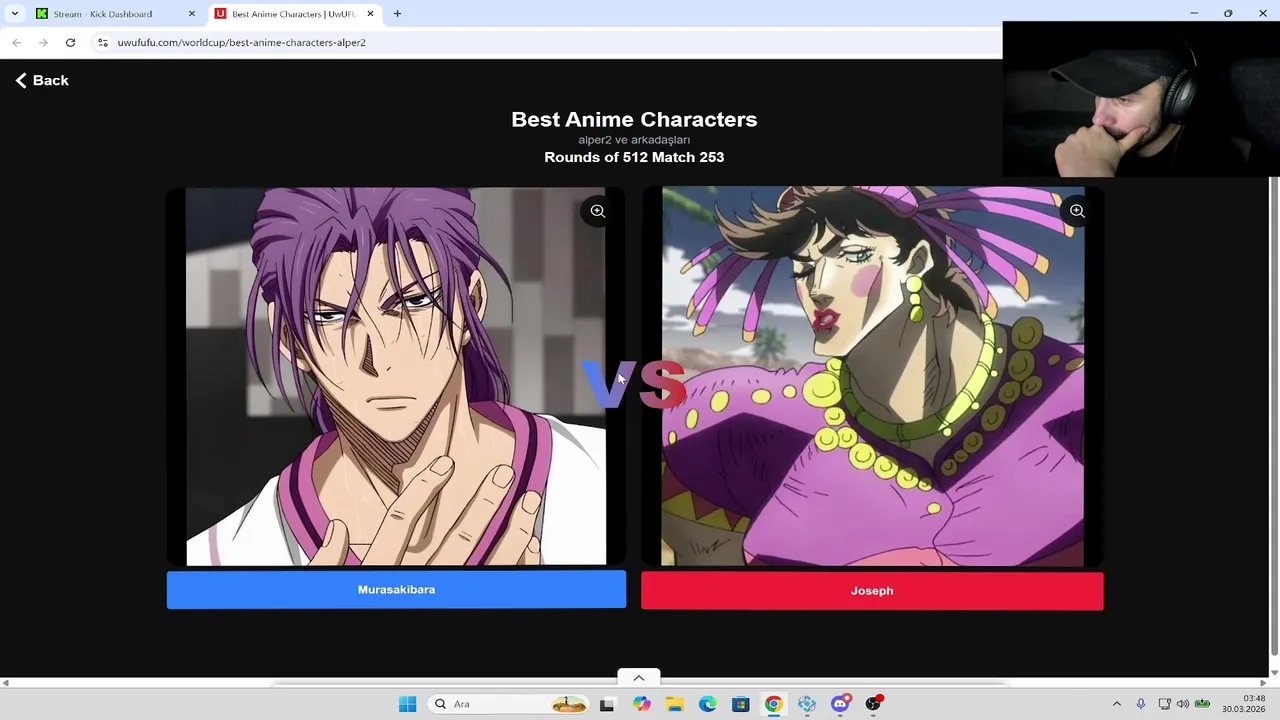Image resolution: width=1280 pixels, height=720 pixels.
Task: Open OBS Studio from the taskbar
Action: (x=873, y=704)
